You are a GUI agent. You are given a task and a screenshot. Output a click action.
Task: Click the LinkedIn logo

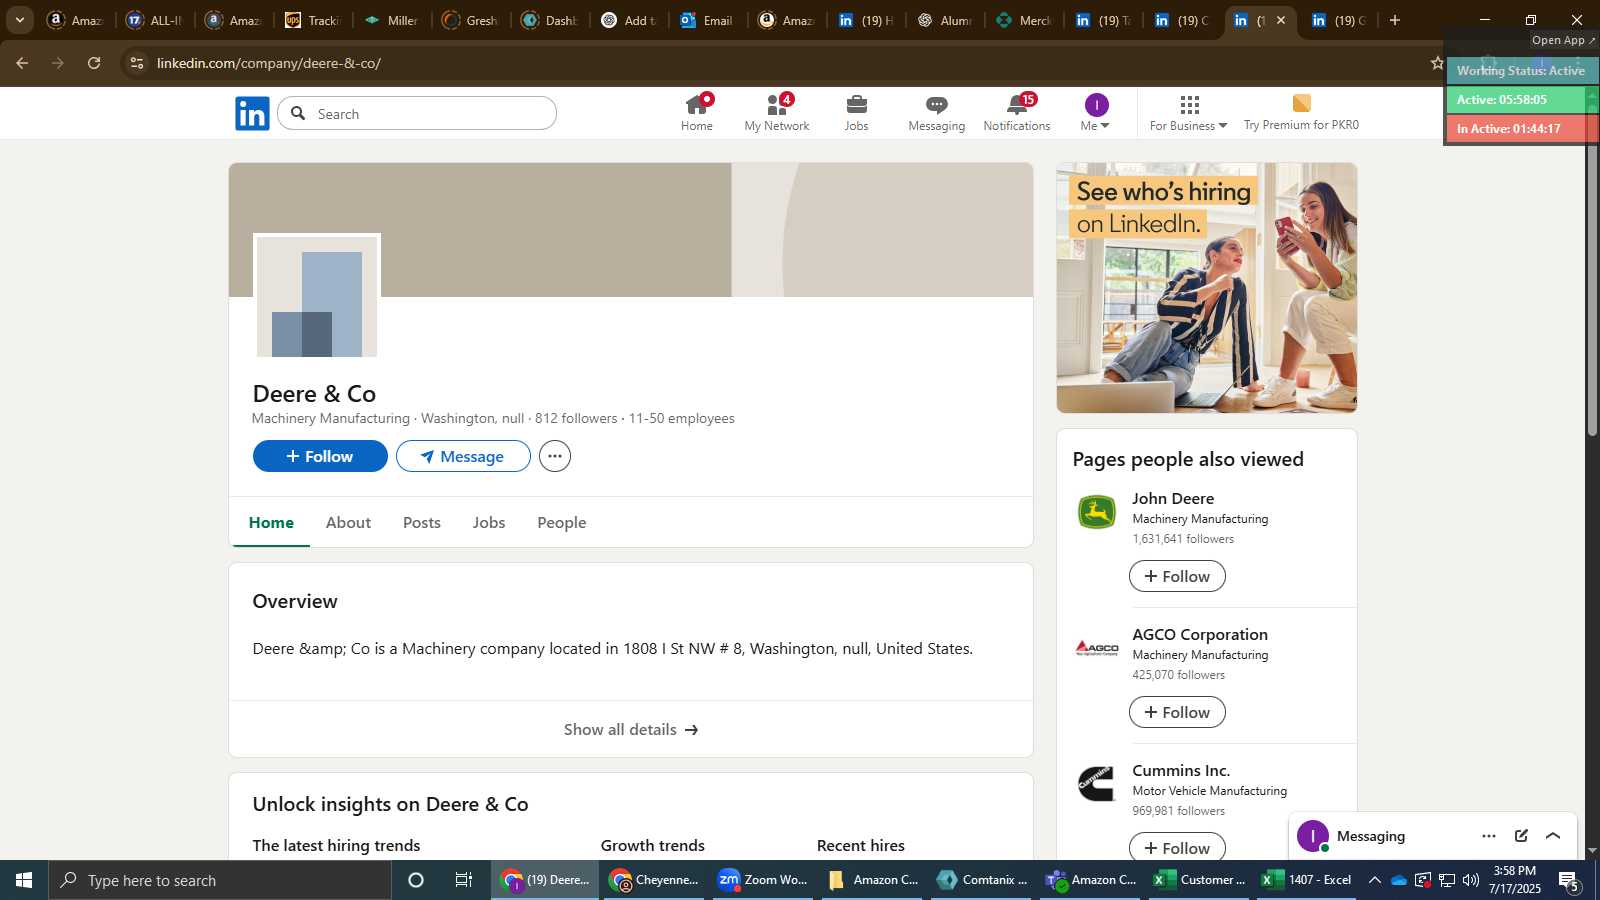(x=252, y=113)
